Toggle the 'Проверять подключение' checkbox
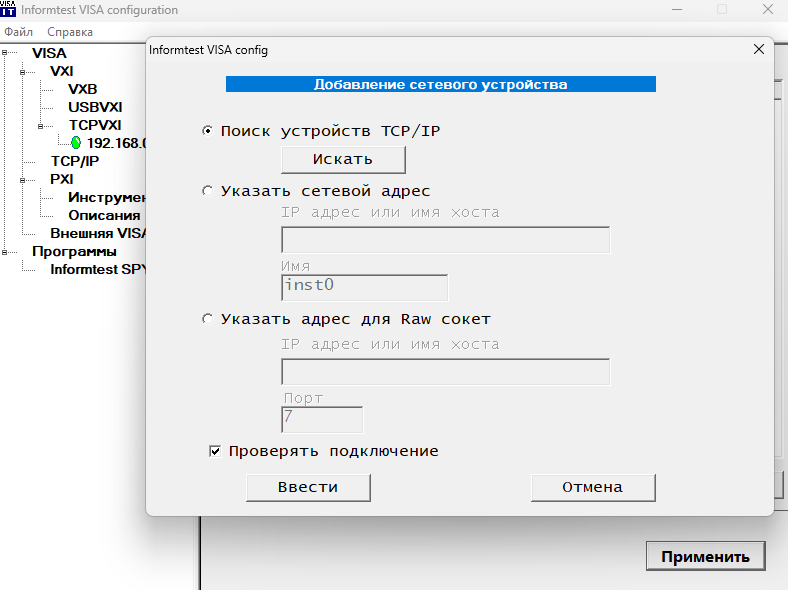 pos(215,451)
